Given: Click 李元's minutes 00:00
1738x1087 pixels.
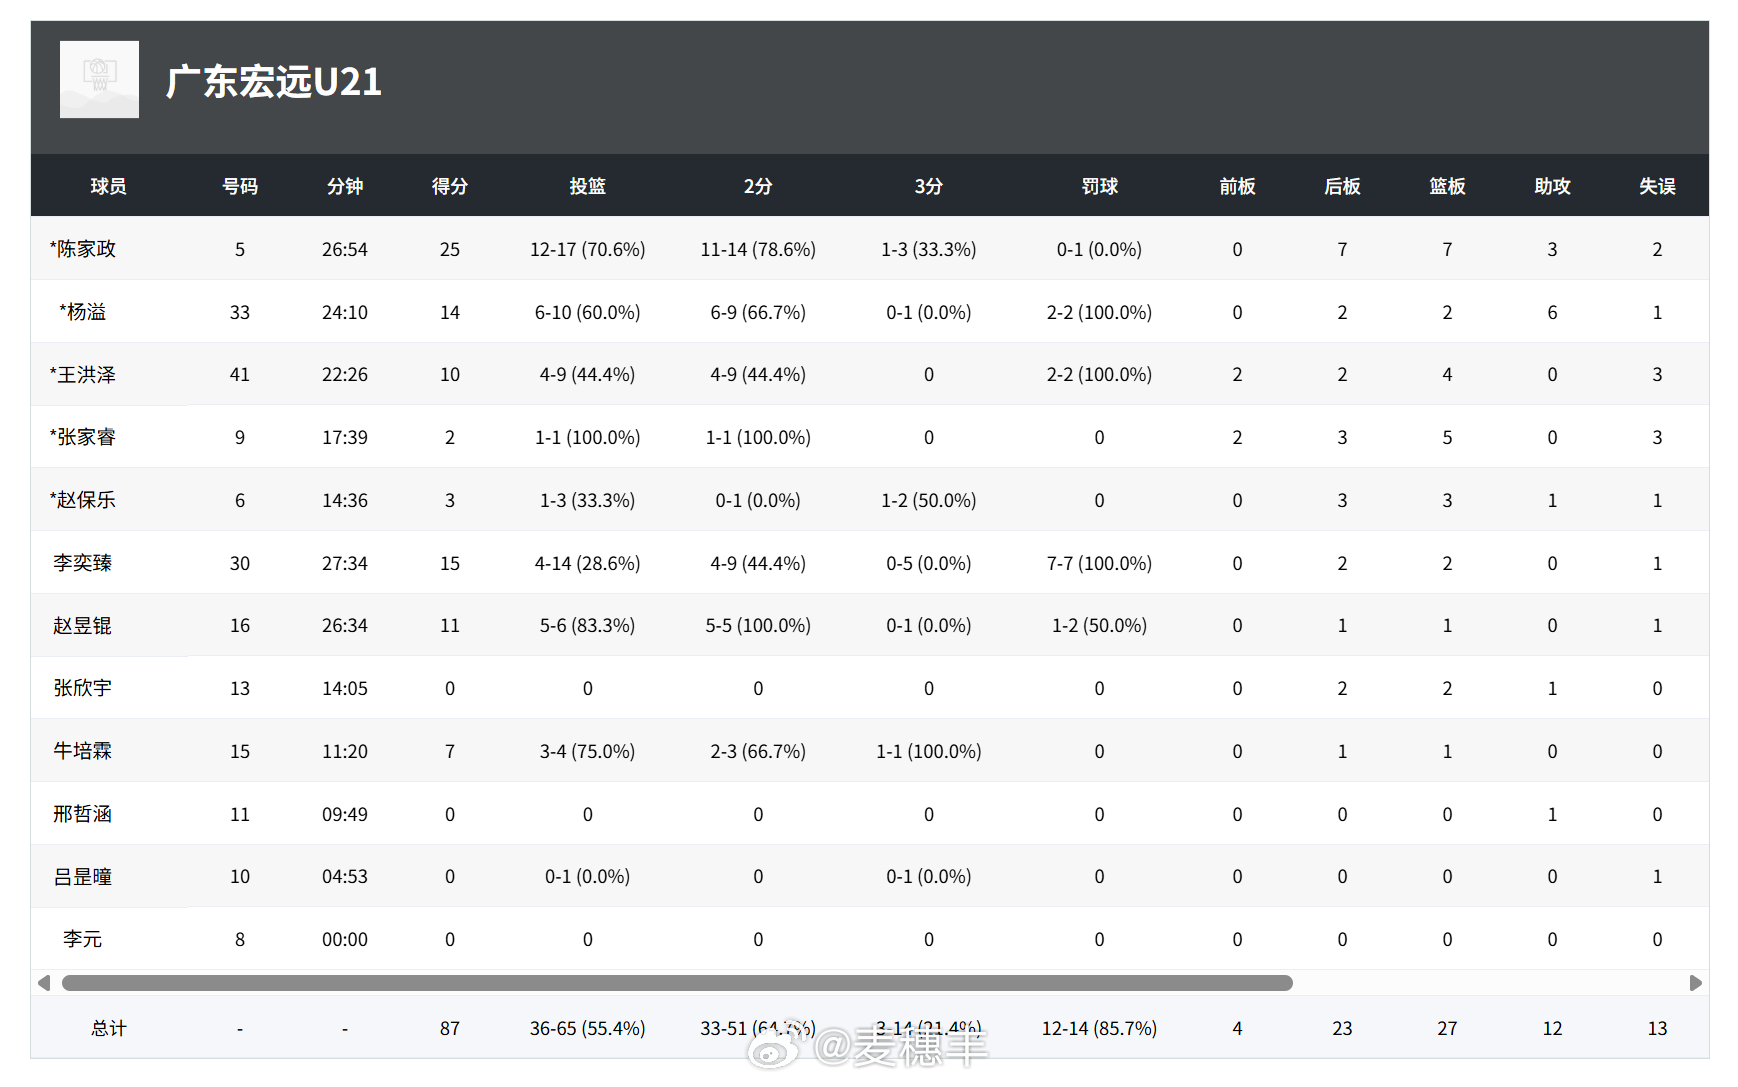Looking at the screenshot, I should 345,939.
